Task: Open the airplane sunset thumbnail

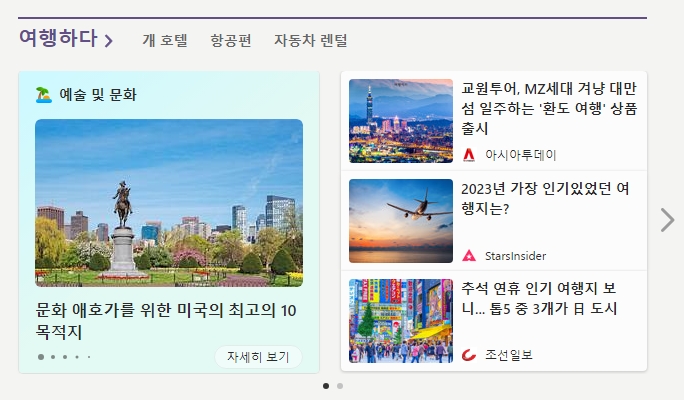Action: coord(401,221)
